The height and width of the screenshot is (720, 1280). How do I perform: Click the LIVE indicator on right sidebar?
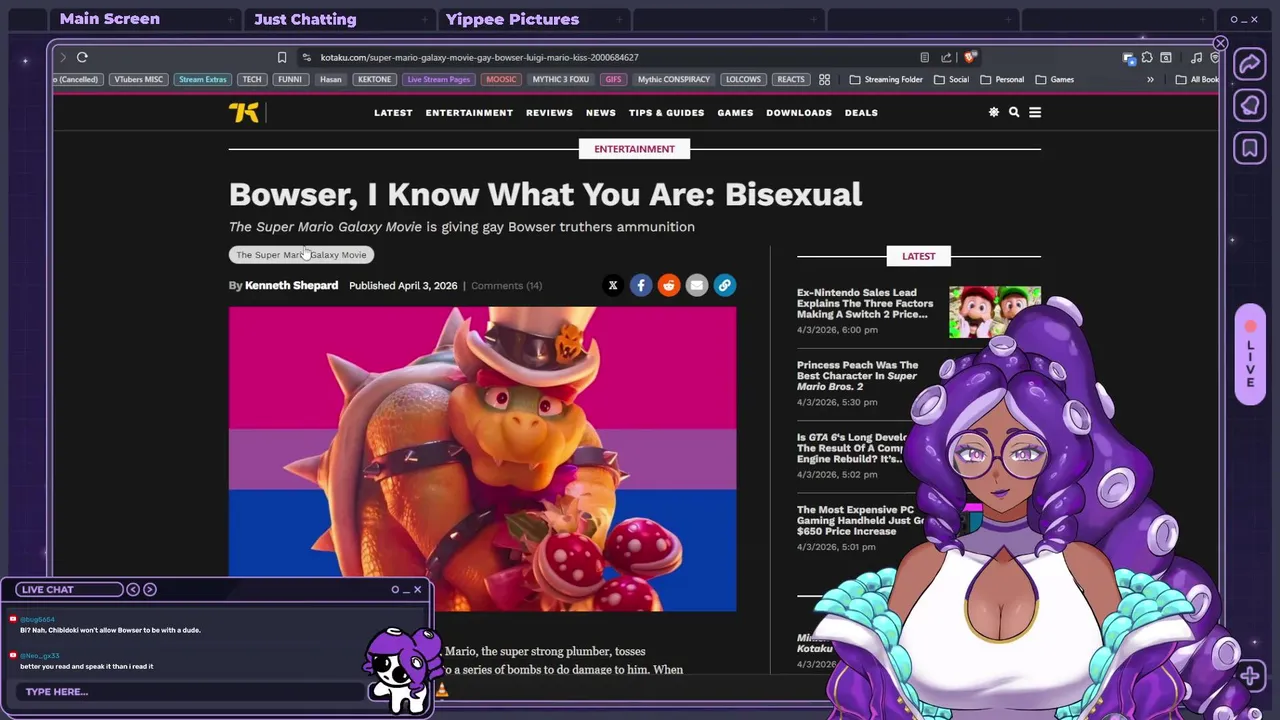pos(1250,355)
